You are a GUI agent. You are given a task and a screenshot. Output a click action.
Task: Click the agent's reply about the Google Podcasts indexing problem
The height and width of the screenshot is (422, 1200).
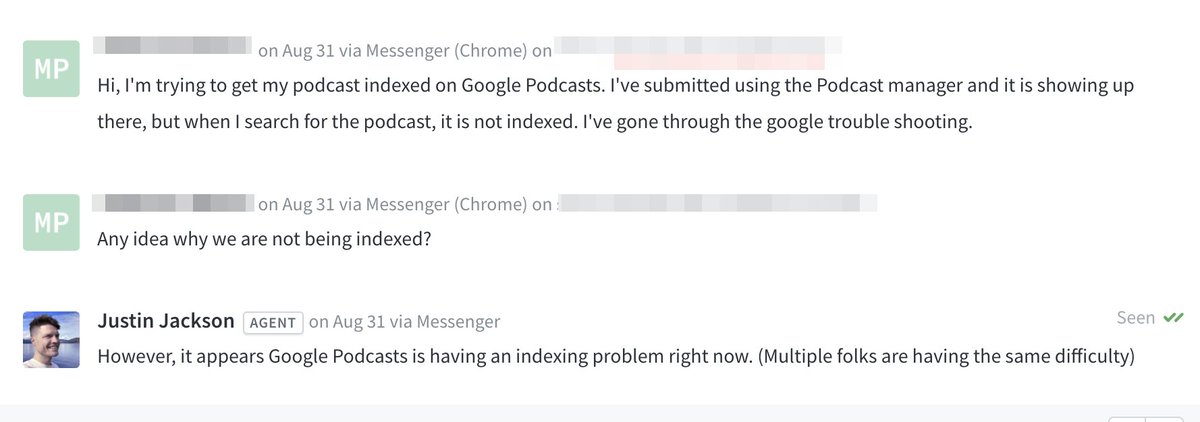[x=615, y=357]
